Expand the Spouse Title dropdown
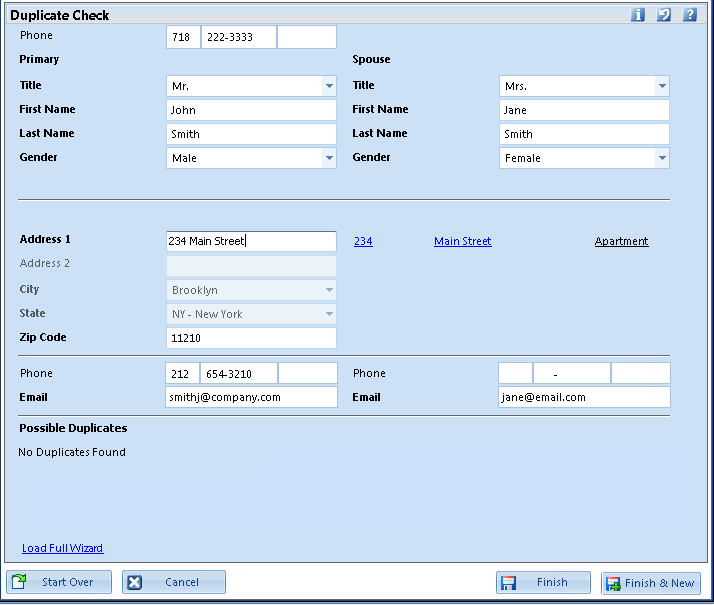Viewport: 714px width, 605px height. [662, 86]
